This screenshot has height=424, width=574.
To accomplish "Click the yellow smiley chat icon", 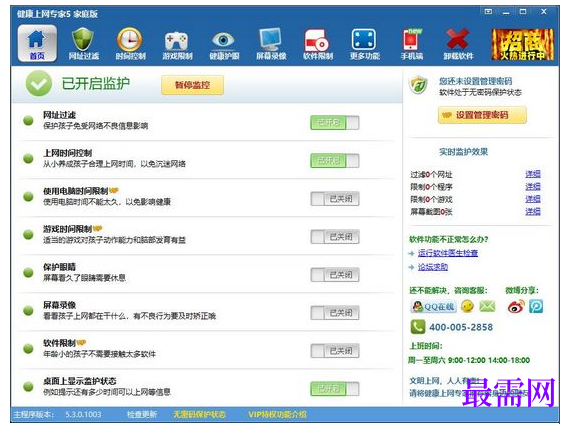I will point(467,306).
